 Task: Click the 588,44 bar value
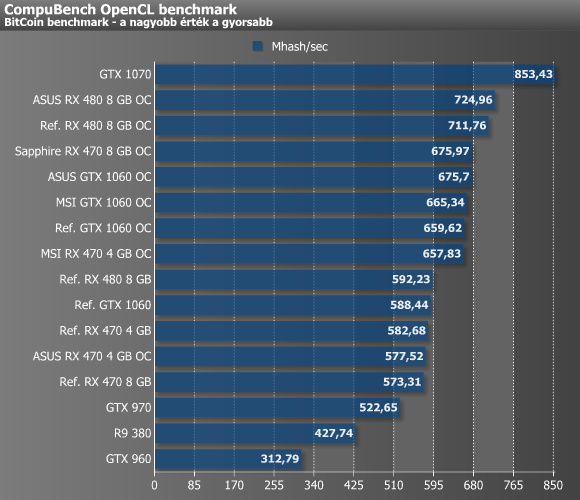(409, 305)
